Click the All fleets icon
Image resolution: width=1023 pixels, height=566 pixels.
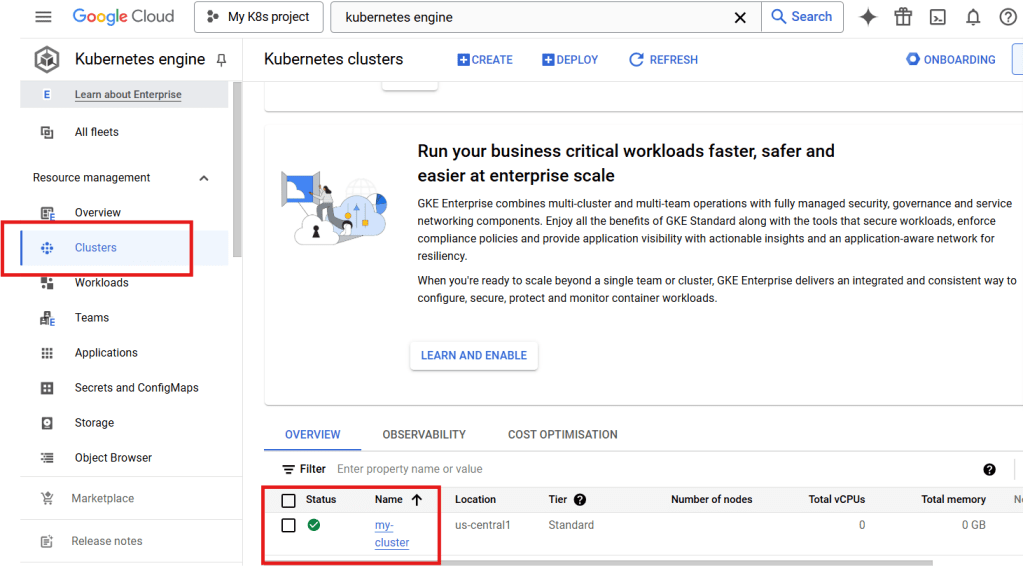click(47, 132)
